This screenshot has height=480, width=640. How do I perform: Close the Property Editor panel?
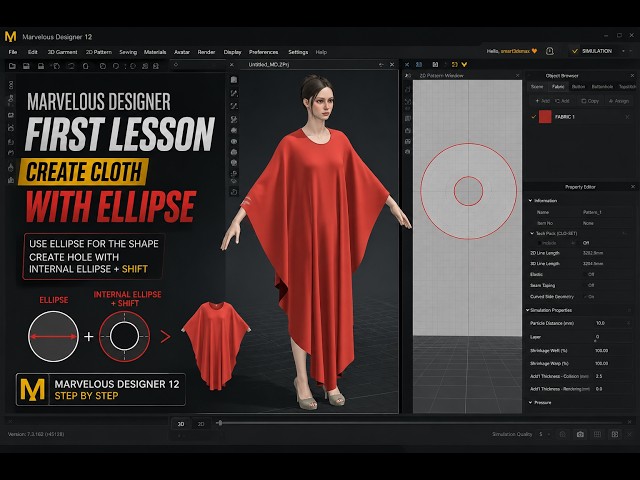633,187
